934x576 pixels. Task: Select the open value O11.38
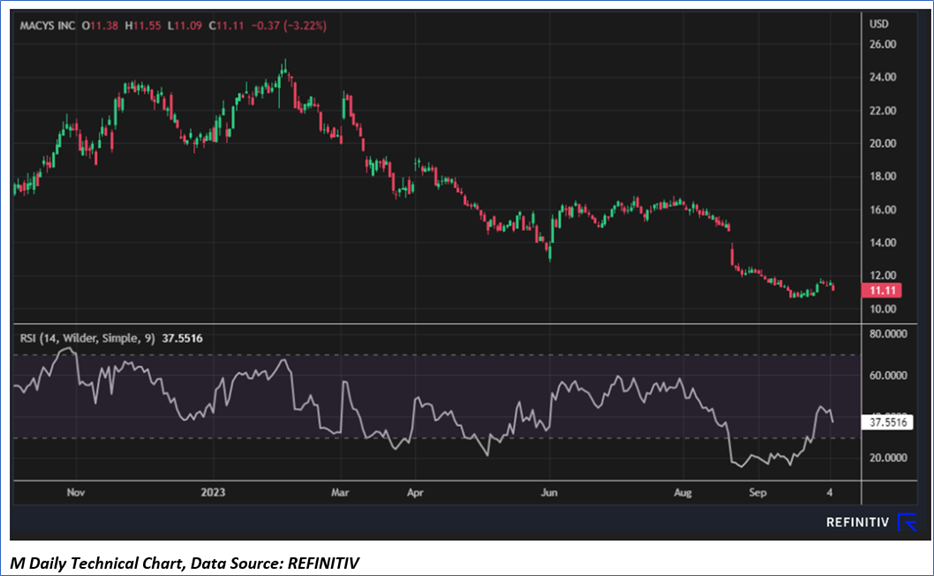[100, 26]
